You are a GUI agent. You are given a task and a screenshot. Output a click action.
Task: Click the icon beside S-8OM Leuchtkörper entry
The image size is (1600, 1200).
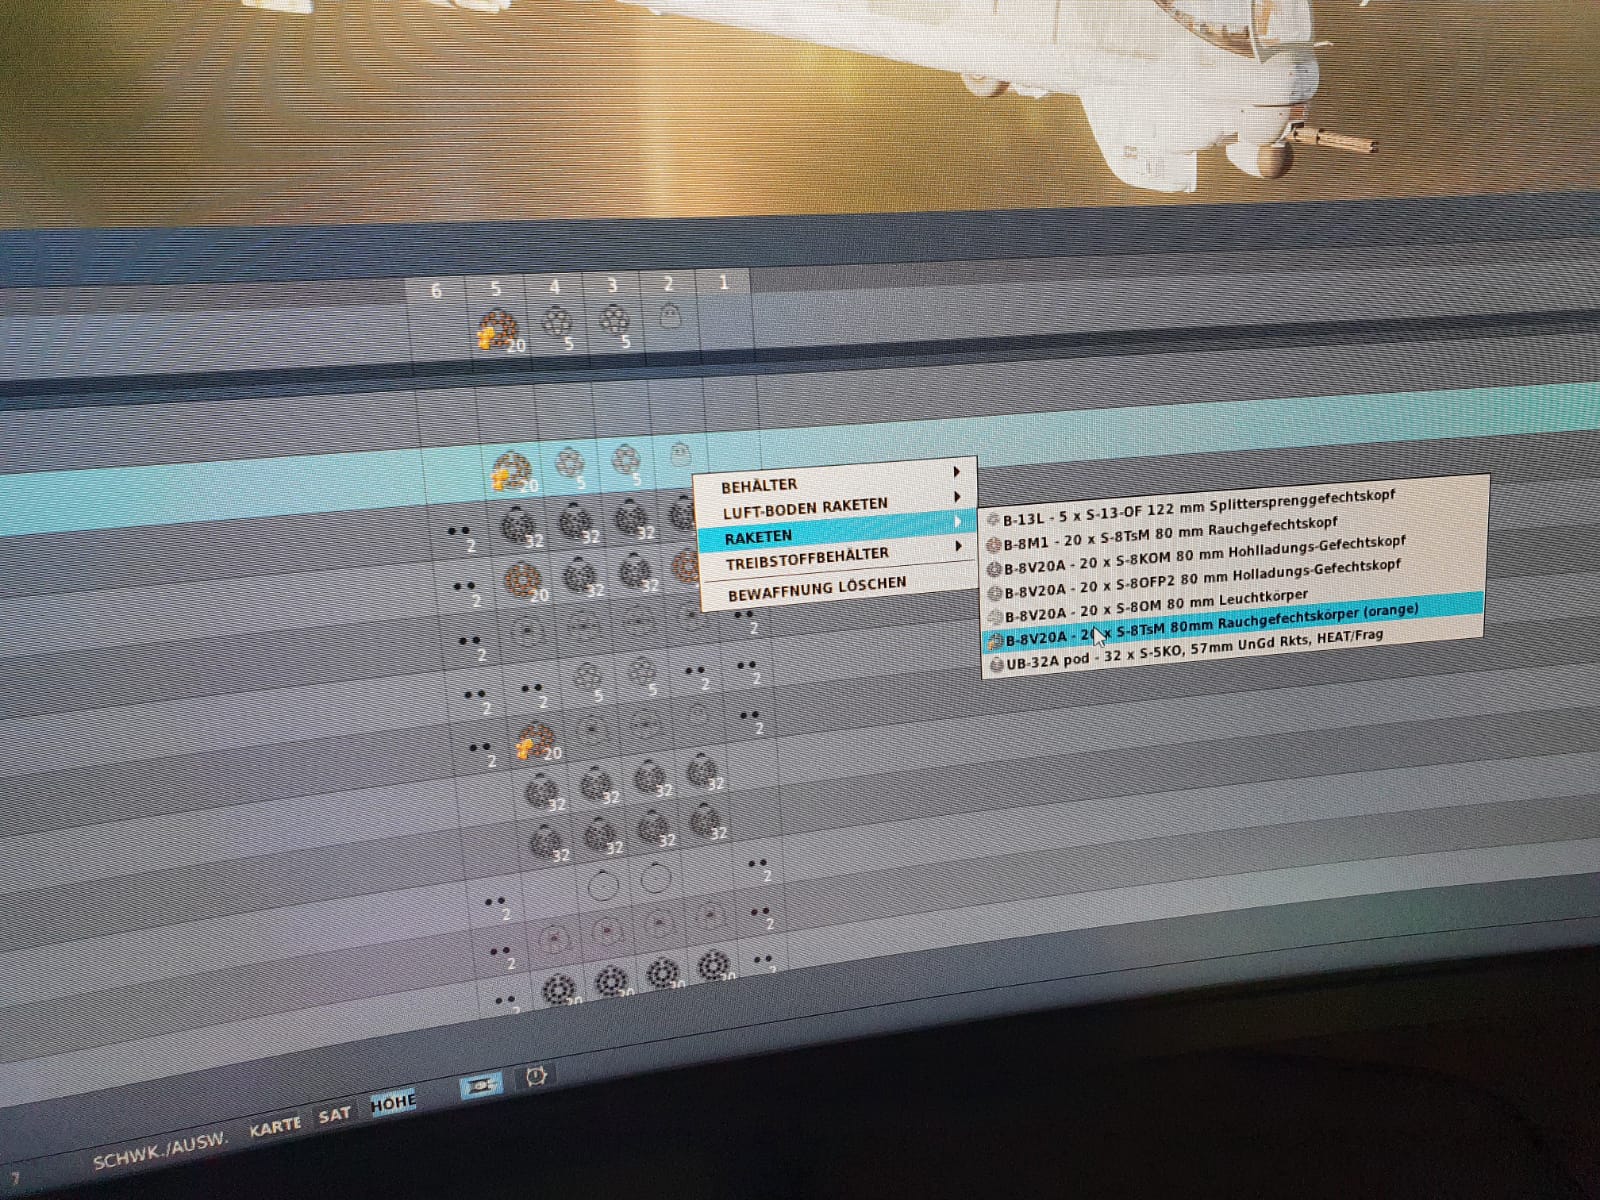pos(995,617)
